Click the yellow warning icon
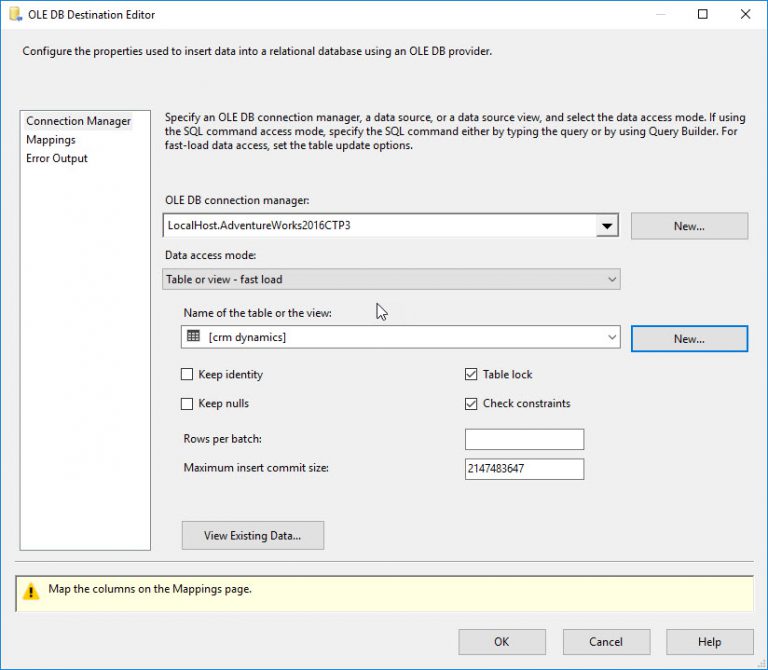The height and width of the screenshot is (670, 768). pyautogui.click(x=32, y=591)
